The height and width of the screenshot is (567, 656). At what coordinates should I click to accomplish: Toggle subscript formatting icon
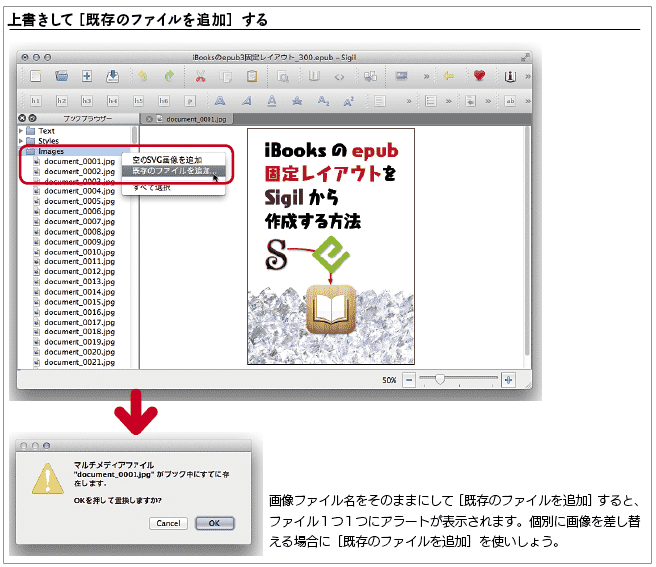pos(323,101)
